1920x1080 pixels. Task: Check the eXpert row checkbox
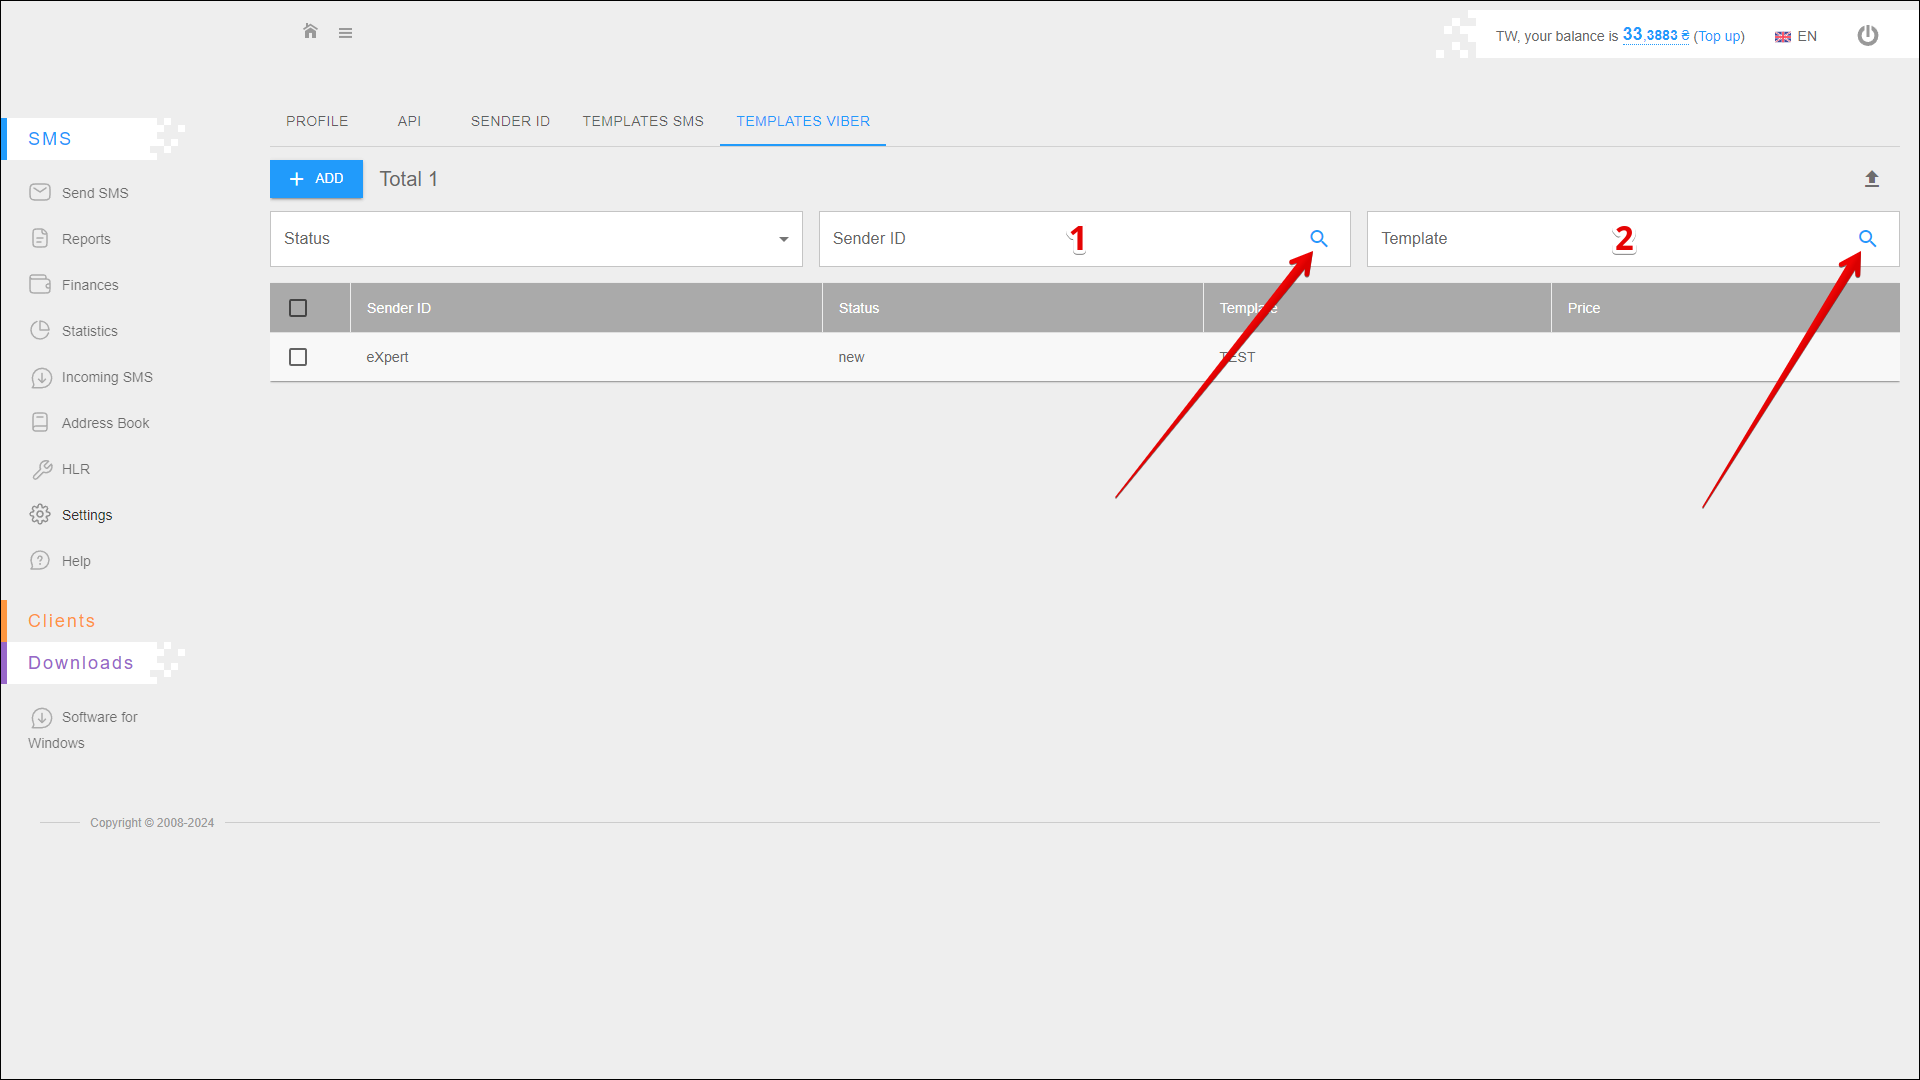coord(298,357)
